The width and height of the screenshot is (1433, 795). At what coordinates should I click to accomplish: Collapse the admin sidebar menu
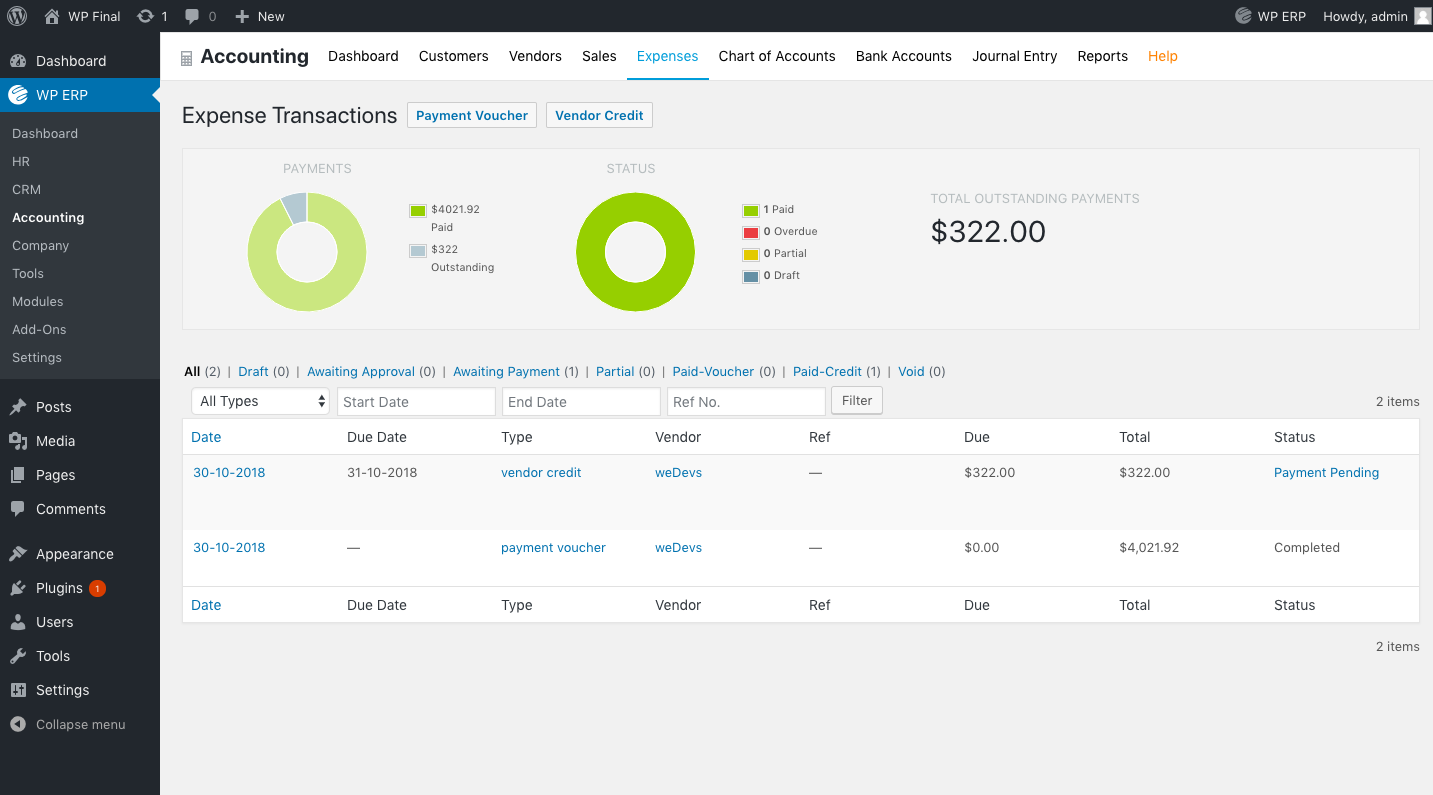click(x=80, y=724)
